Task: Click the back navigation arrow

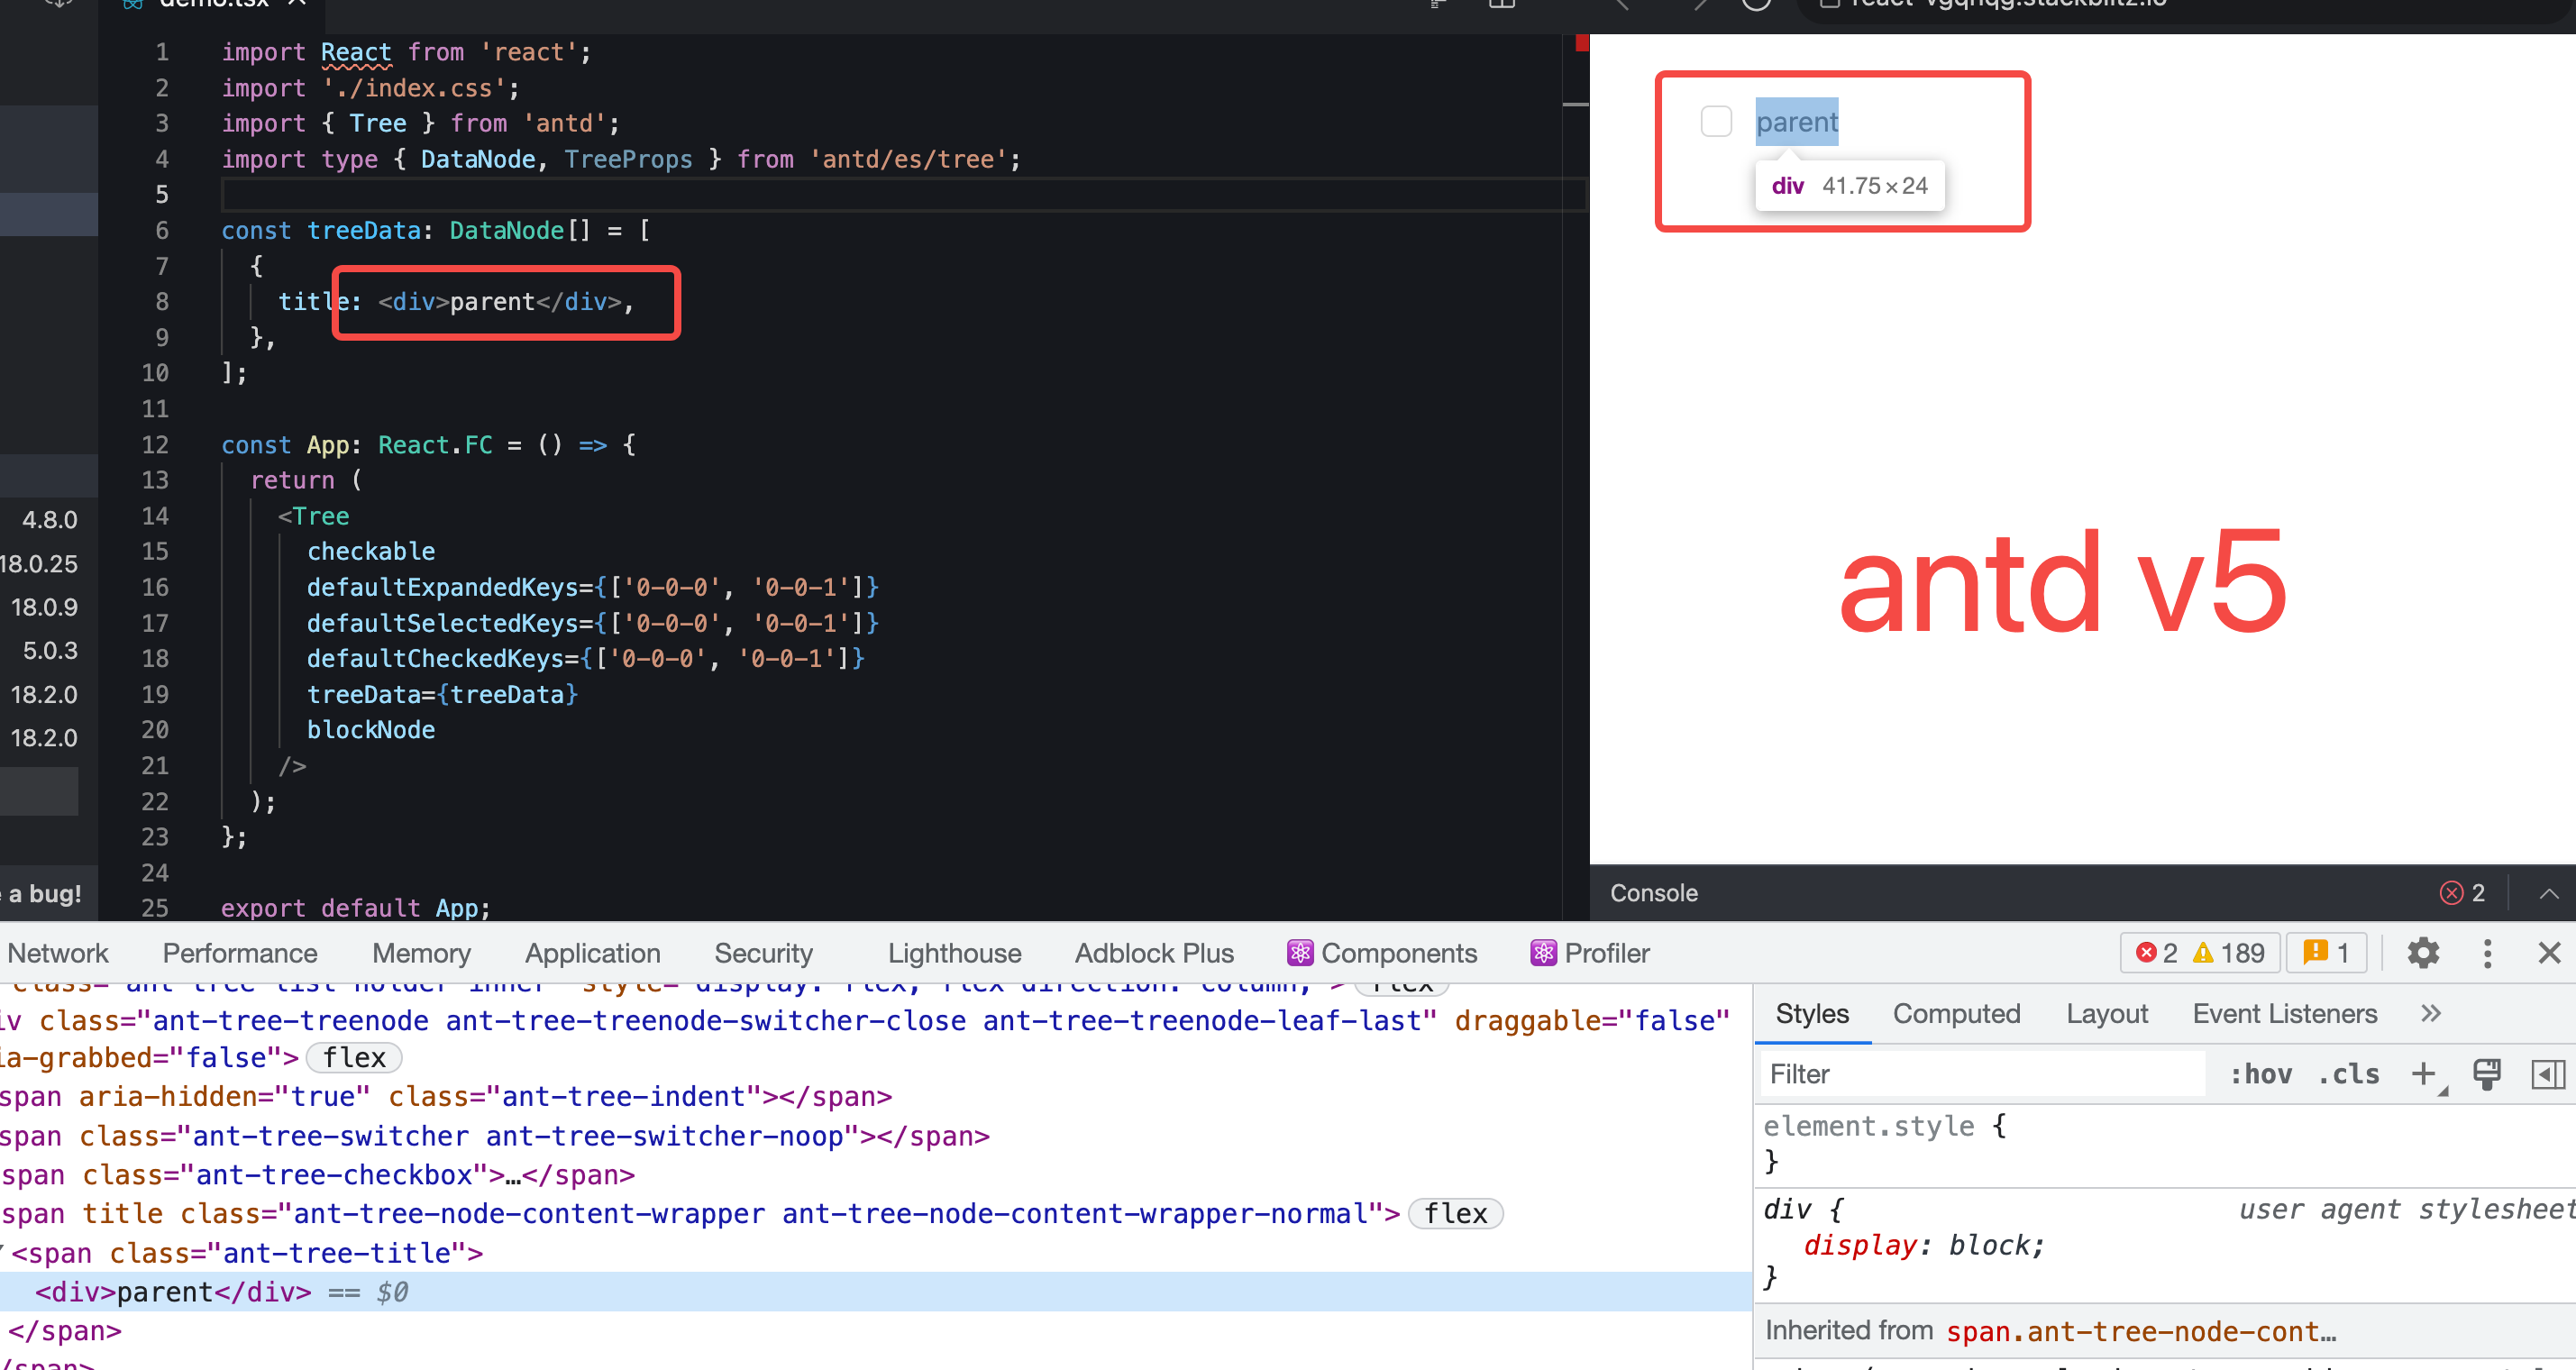Action: click(1622, 5)
